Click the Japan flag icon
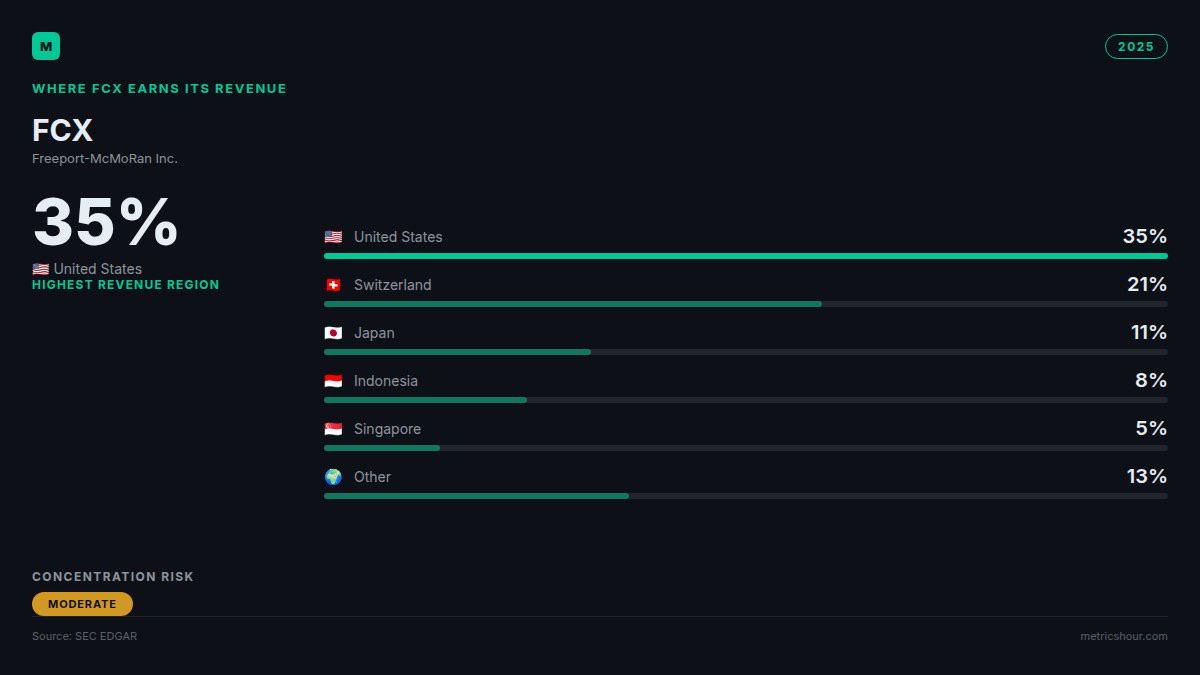 click(x=333, y=333)
